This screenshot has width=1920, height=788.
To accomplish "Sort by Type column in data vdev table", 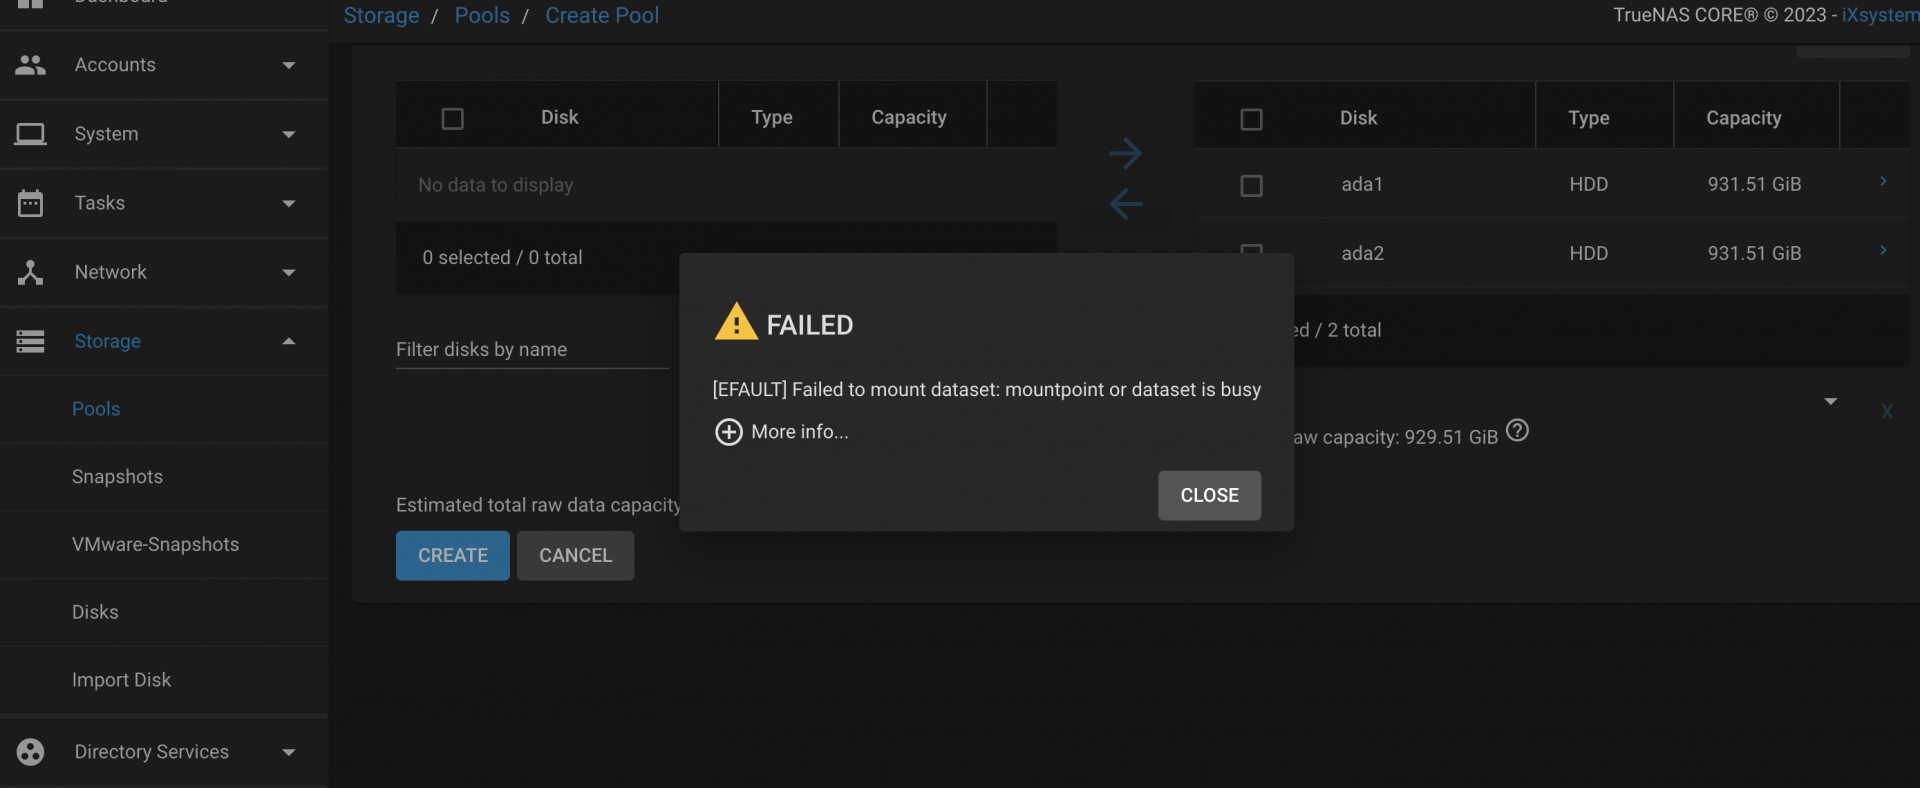I will click(x=1588, y=118).
